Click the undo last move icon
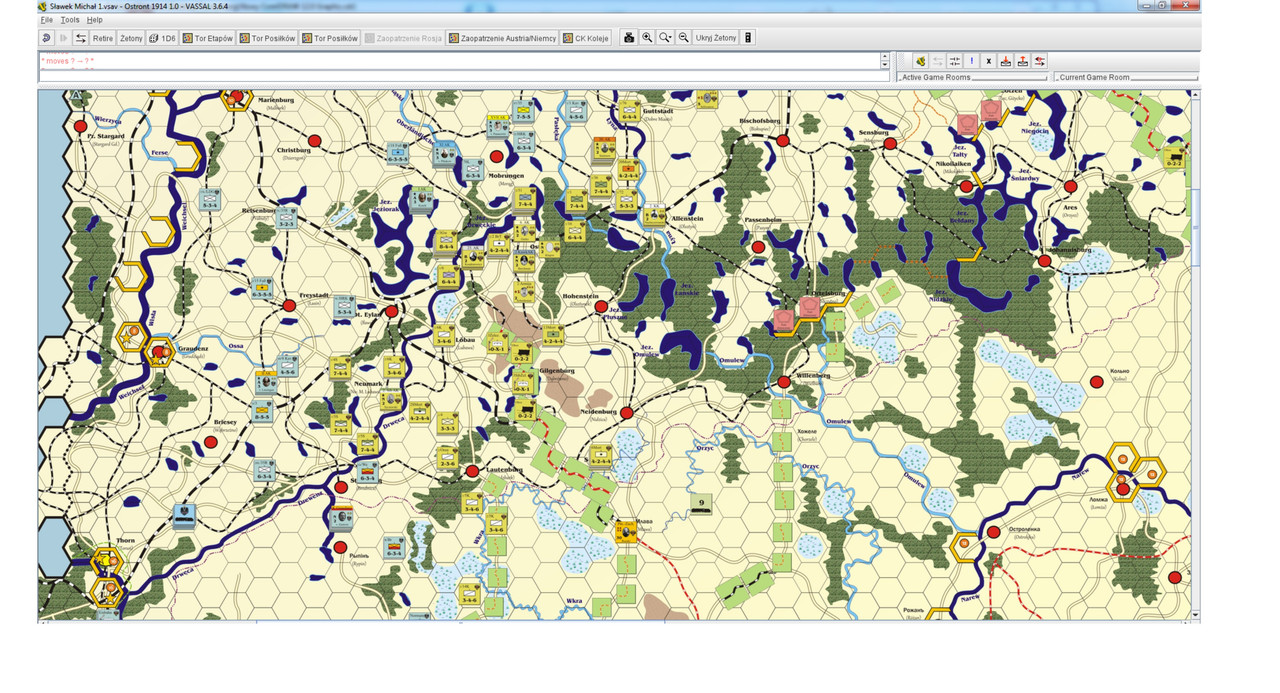1280x693 pixels. [x=46, y=38]
